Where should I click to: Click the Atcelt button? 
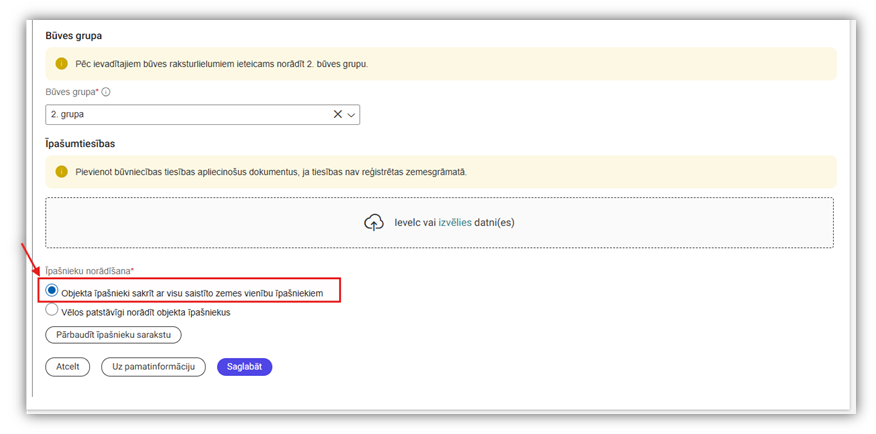coord(68,367)
